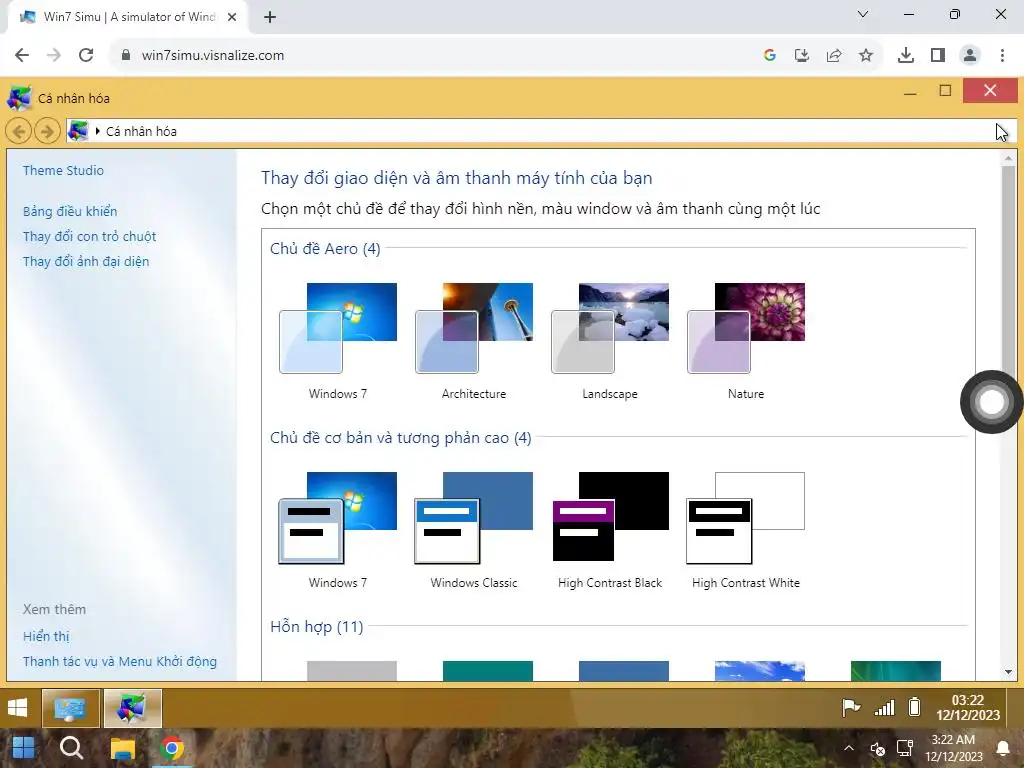Apply the Architecture theme
Viewport: 1024px width, 768px height.
tap(474, 341)
